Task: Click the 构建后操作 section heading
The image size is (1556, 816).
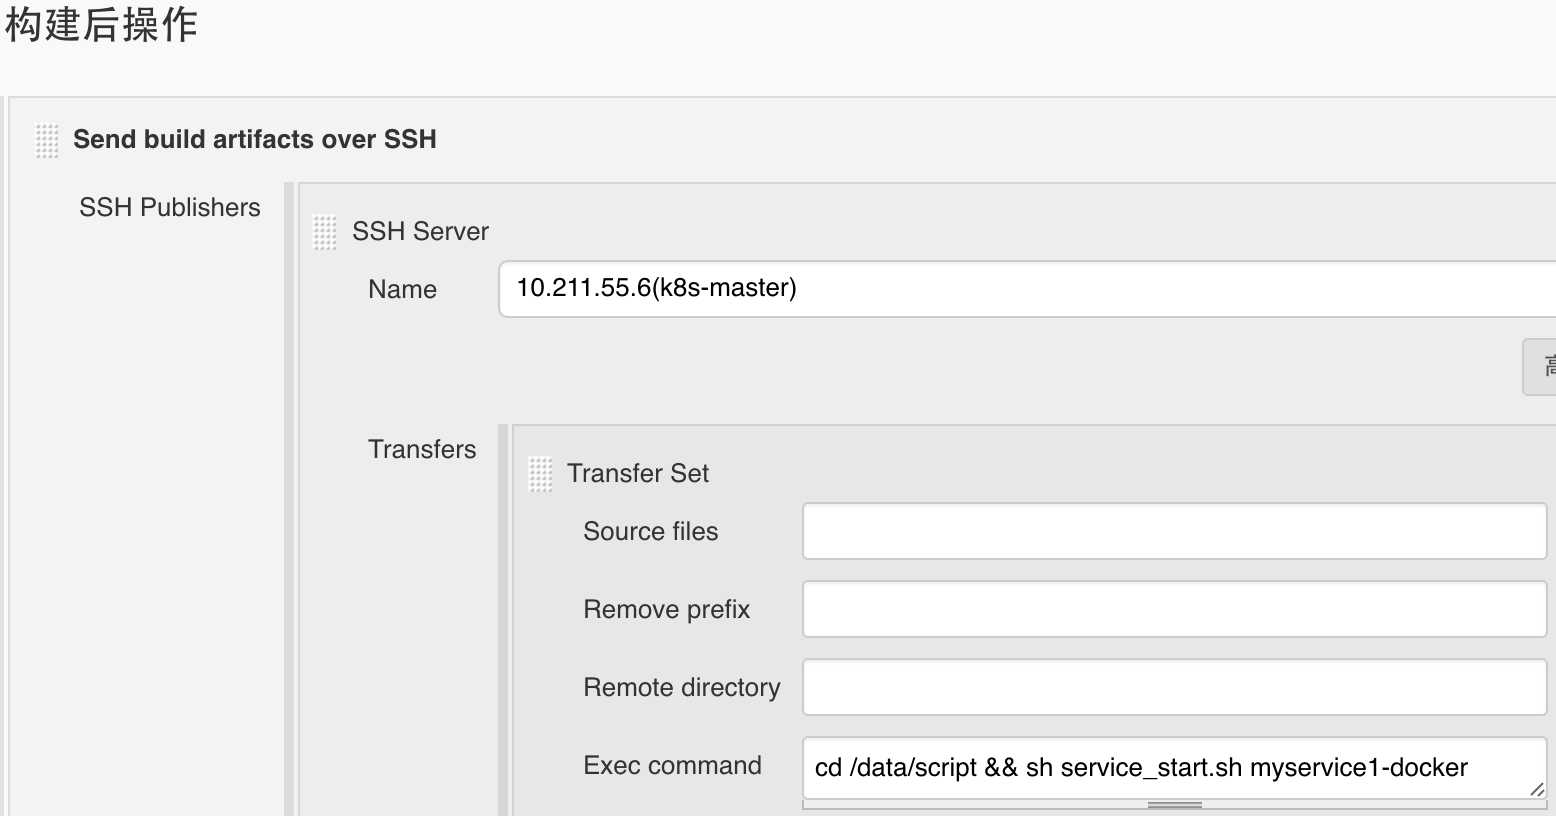Action: [x=101, y=24]
